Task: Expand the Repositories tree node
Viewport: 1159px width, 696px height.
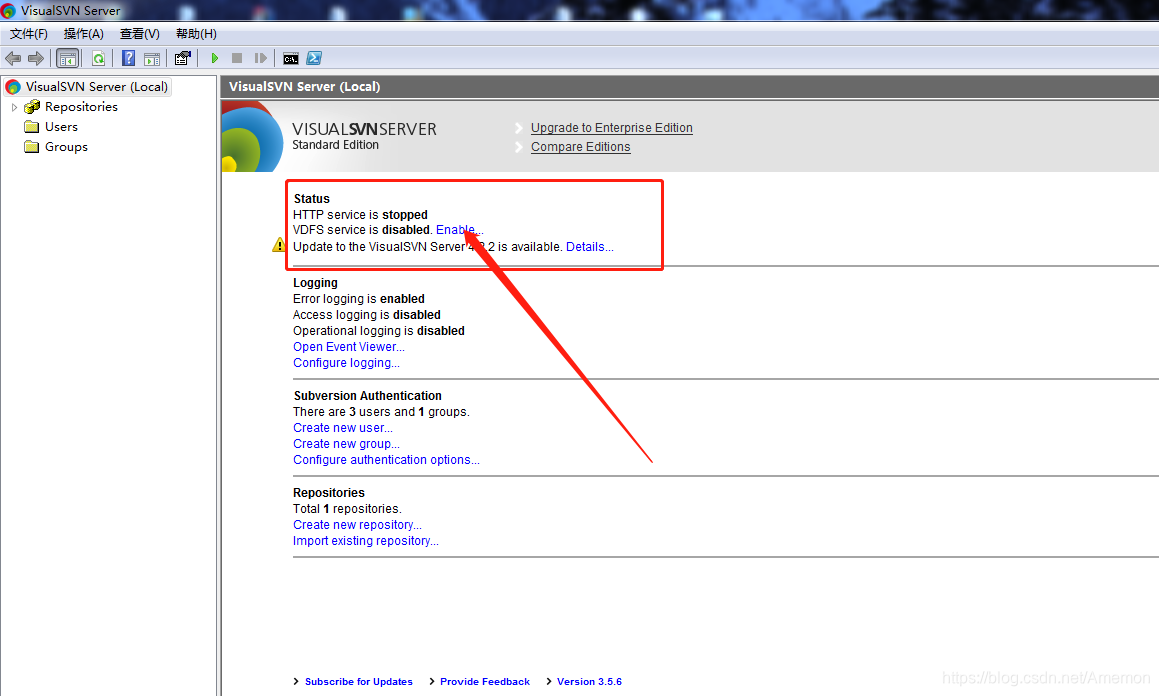Action: [x=14, y=107]
